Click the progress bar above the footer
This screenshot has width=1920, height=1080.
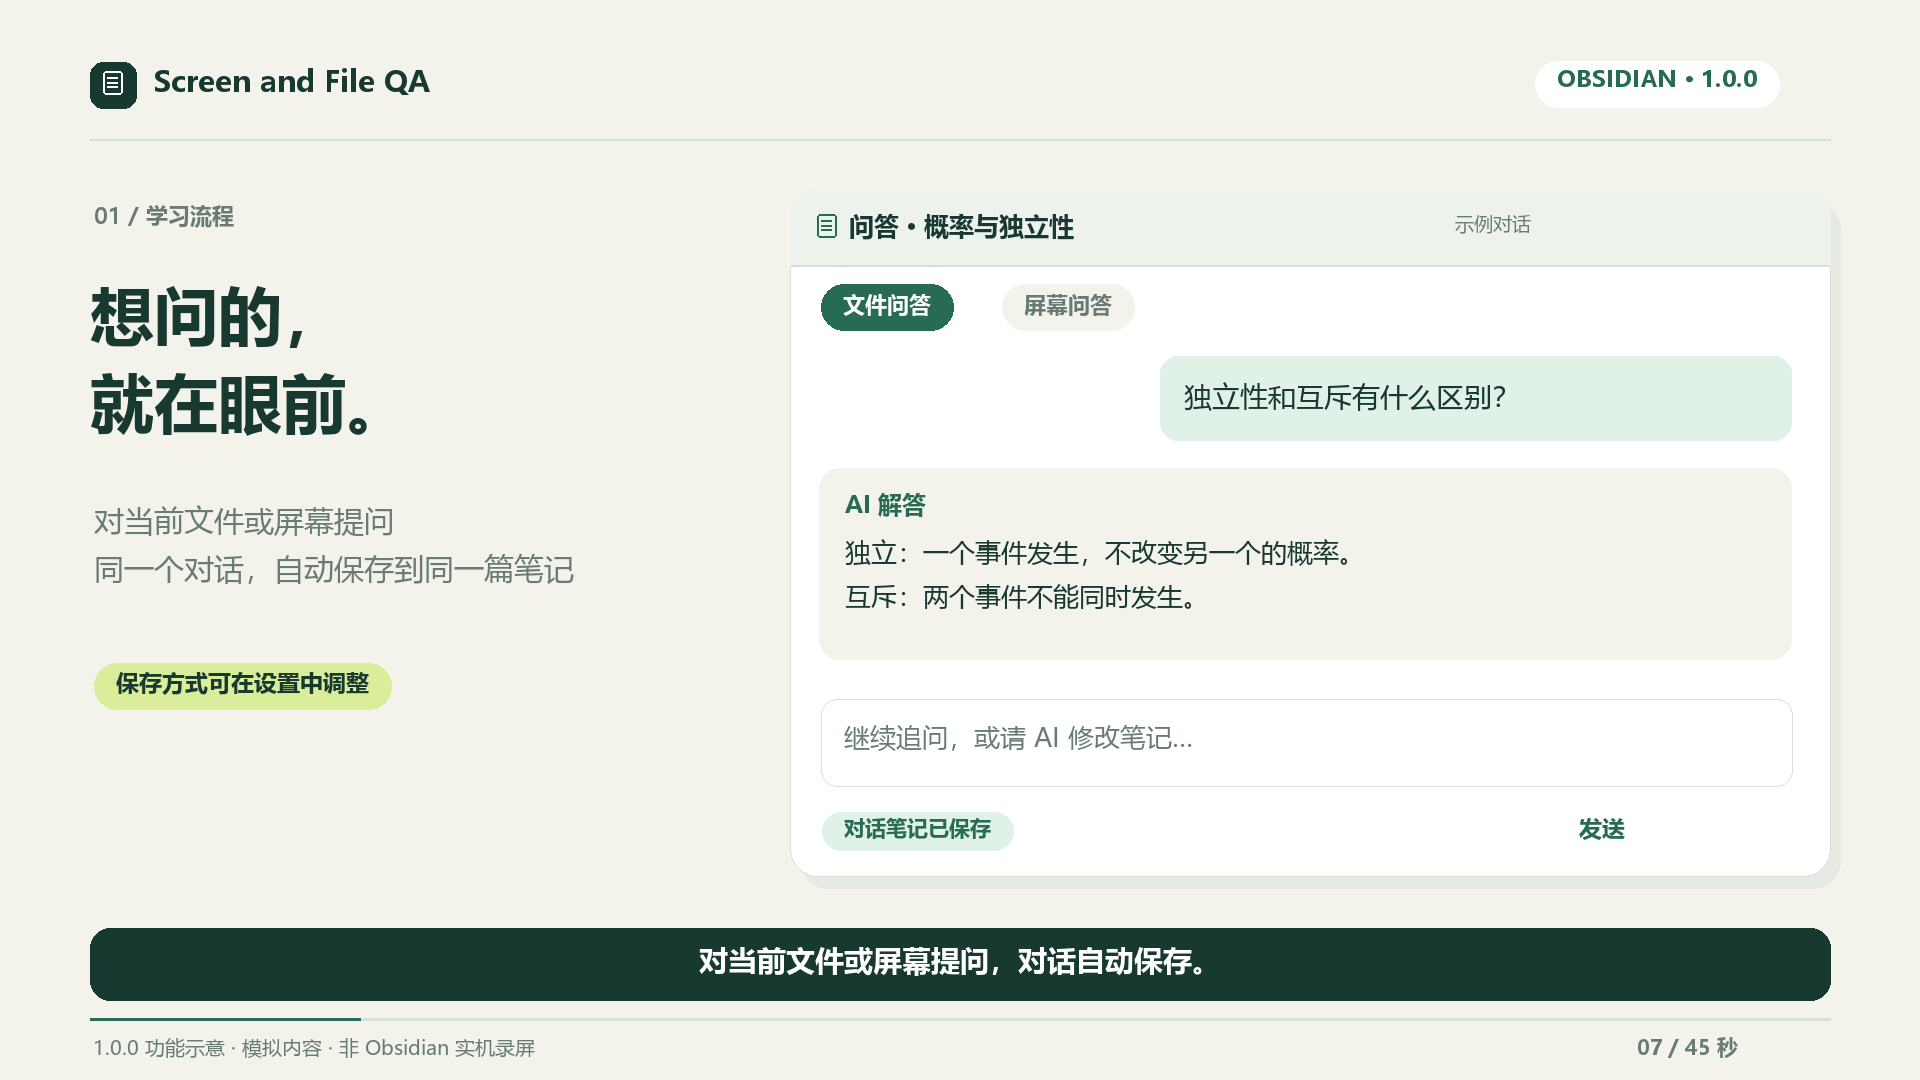click(960, 1019)
